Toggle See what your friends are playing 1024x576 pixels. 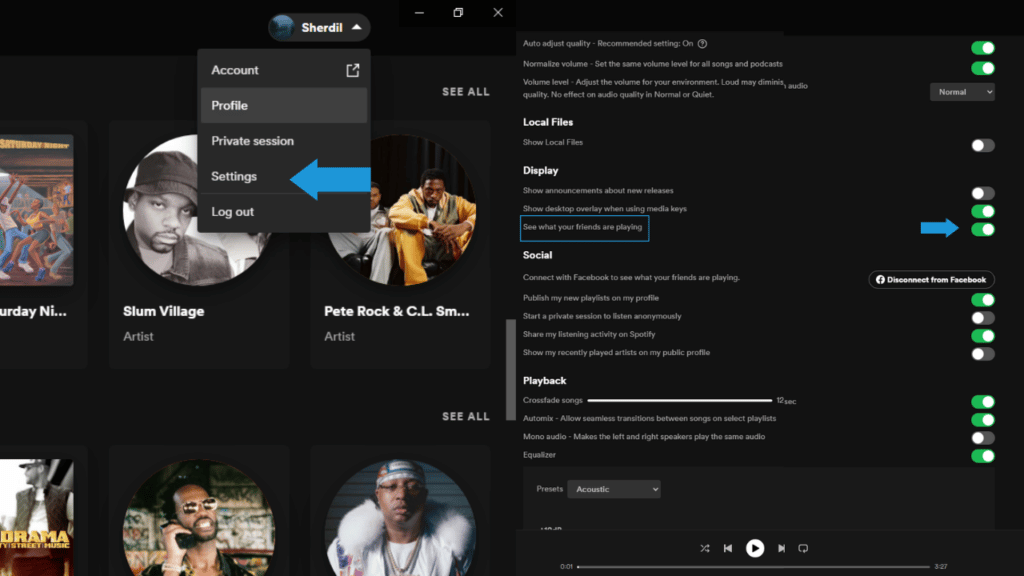[x=983, y=229]
